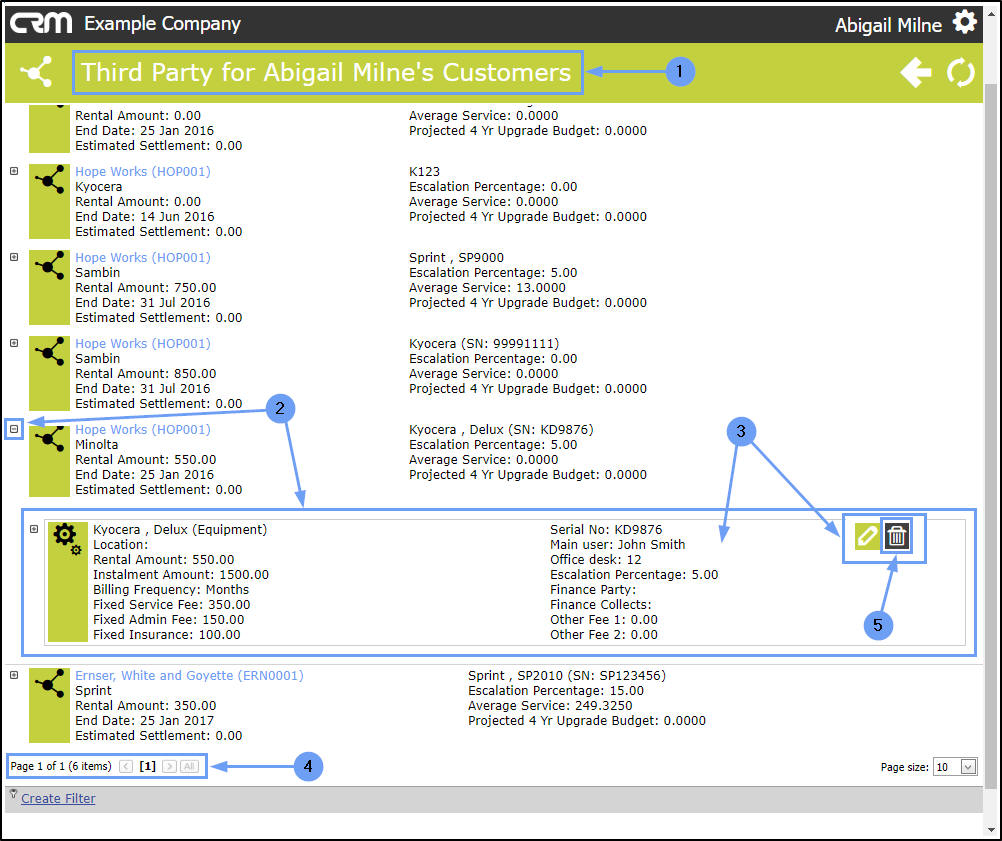Click Hope Works (HOP001) link for Sprint SP9000

143,258
